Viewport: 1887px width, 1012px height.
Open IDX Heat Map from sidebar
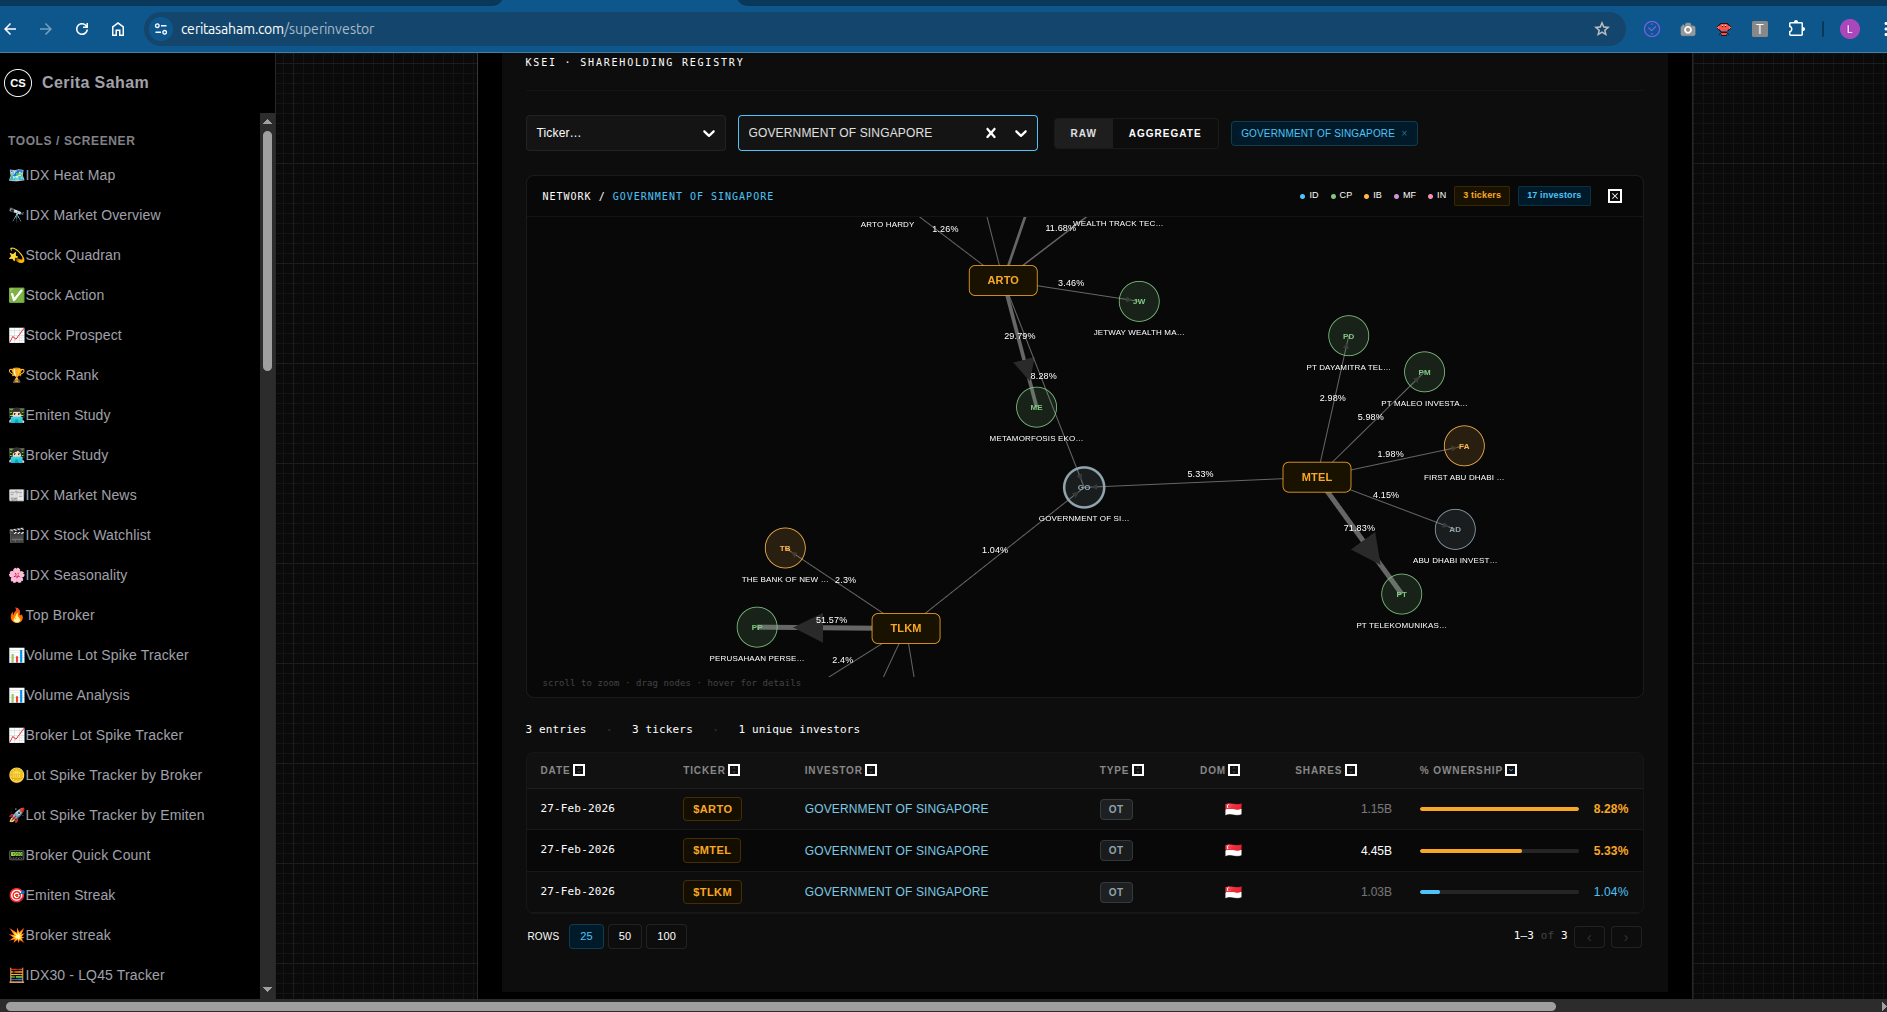coord(70,175)
